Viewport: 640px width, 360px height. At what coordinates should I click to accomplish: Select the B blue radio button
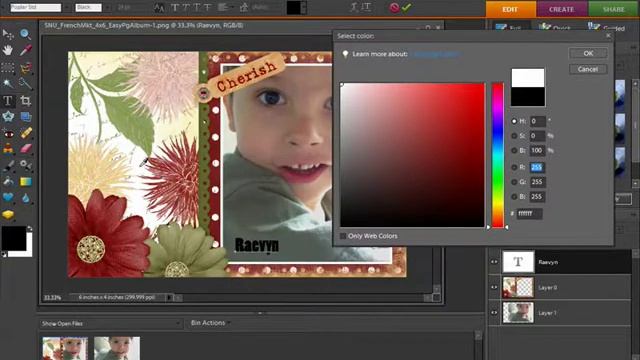point(514,197)
